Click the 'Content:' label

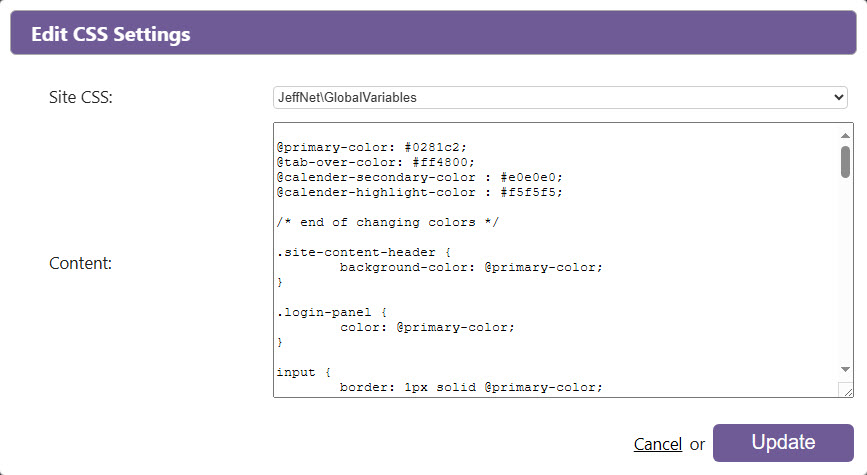(80, 263)
